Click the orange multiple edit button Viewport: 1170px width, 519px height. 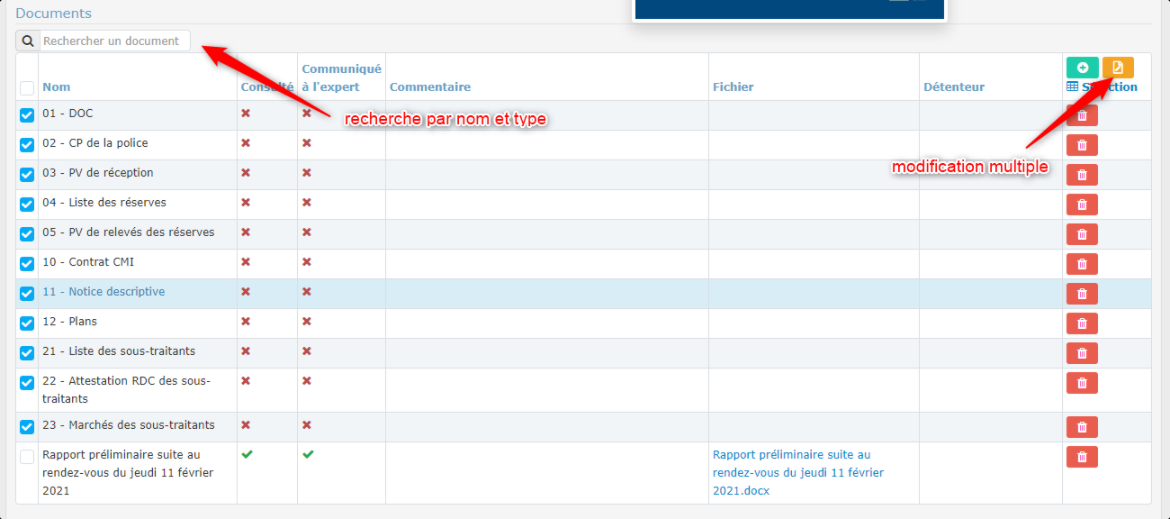point(1118,68)
